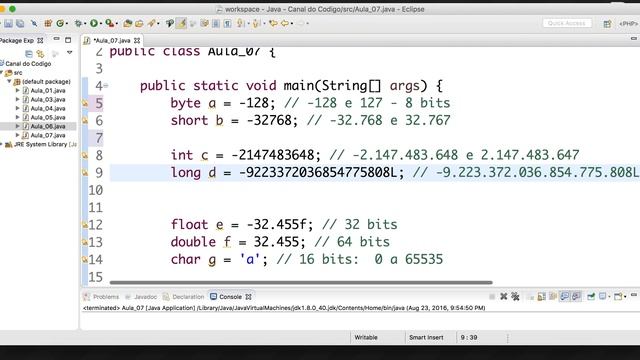Maximize the Package Explorer panel
The width and height of the screenshot is (640, 360).
pyautogui.click(x=68, y=40)
